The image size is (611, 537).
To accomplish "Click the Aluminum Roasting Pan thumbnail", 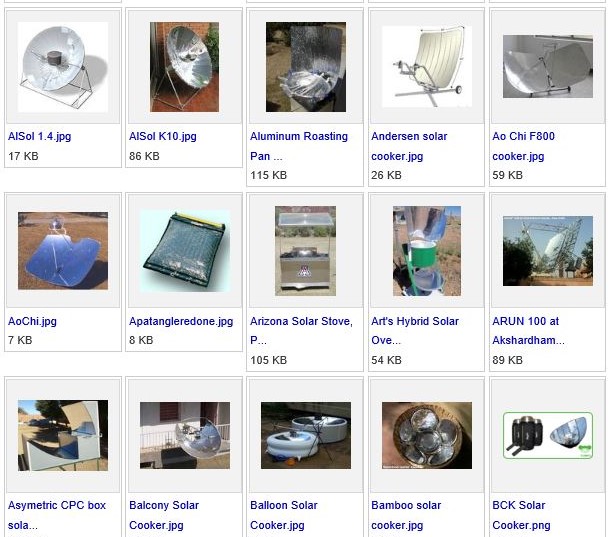I will pos(306,67).
